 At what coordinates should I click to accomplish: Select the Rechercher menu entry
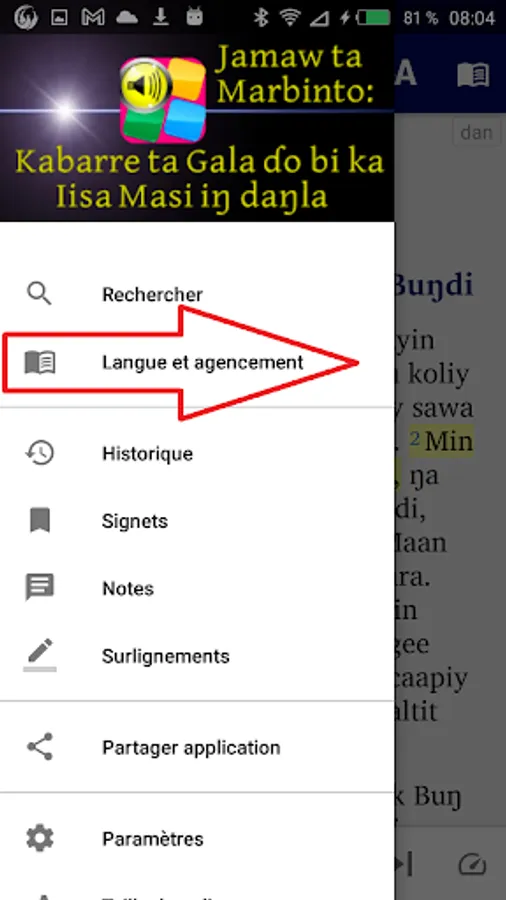[x=197, y=294]
